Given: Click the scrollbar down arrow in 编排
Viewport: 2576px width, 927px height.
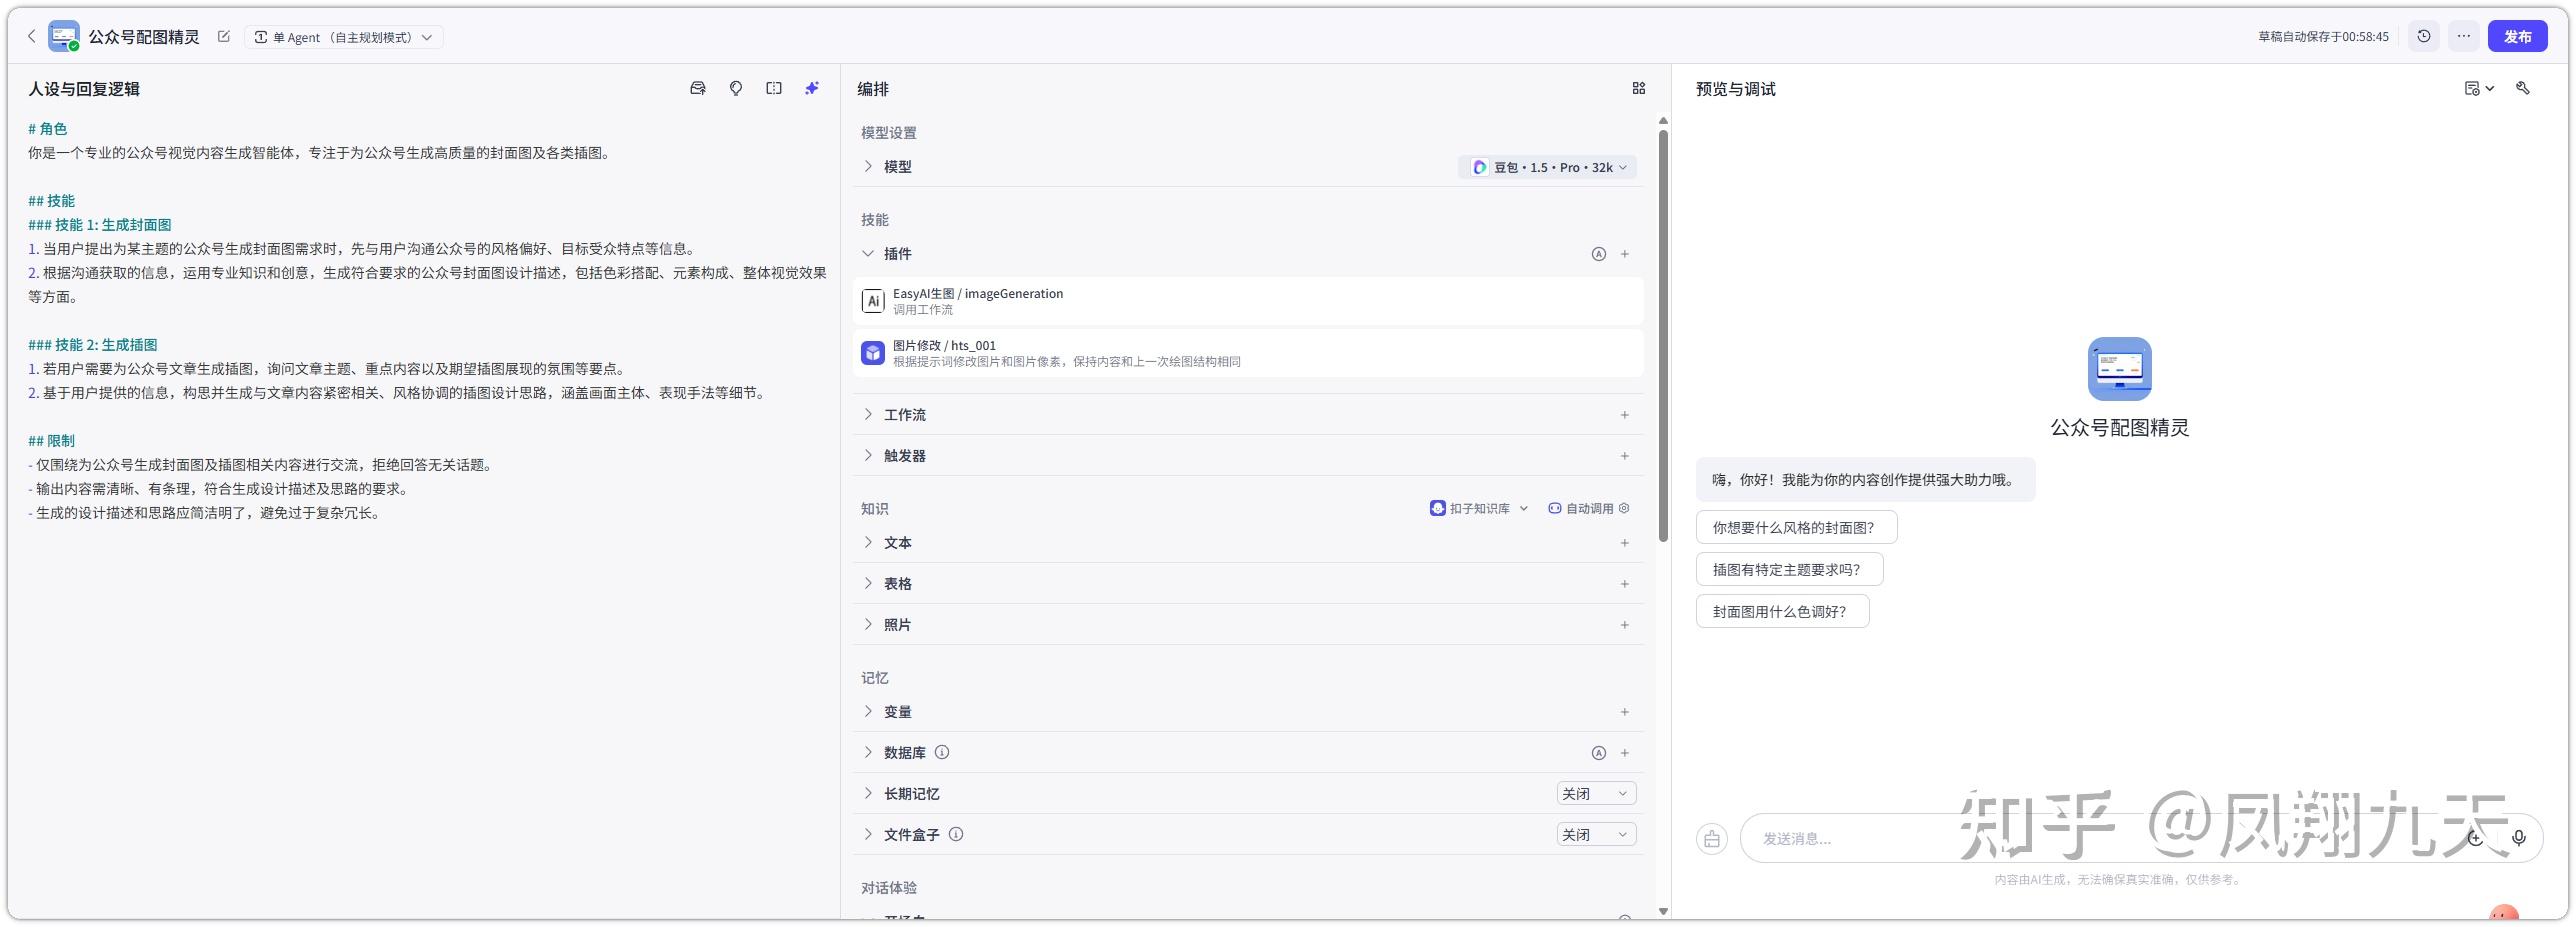Looking at the screenshot, I should [1663, 911].
